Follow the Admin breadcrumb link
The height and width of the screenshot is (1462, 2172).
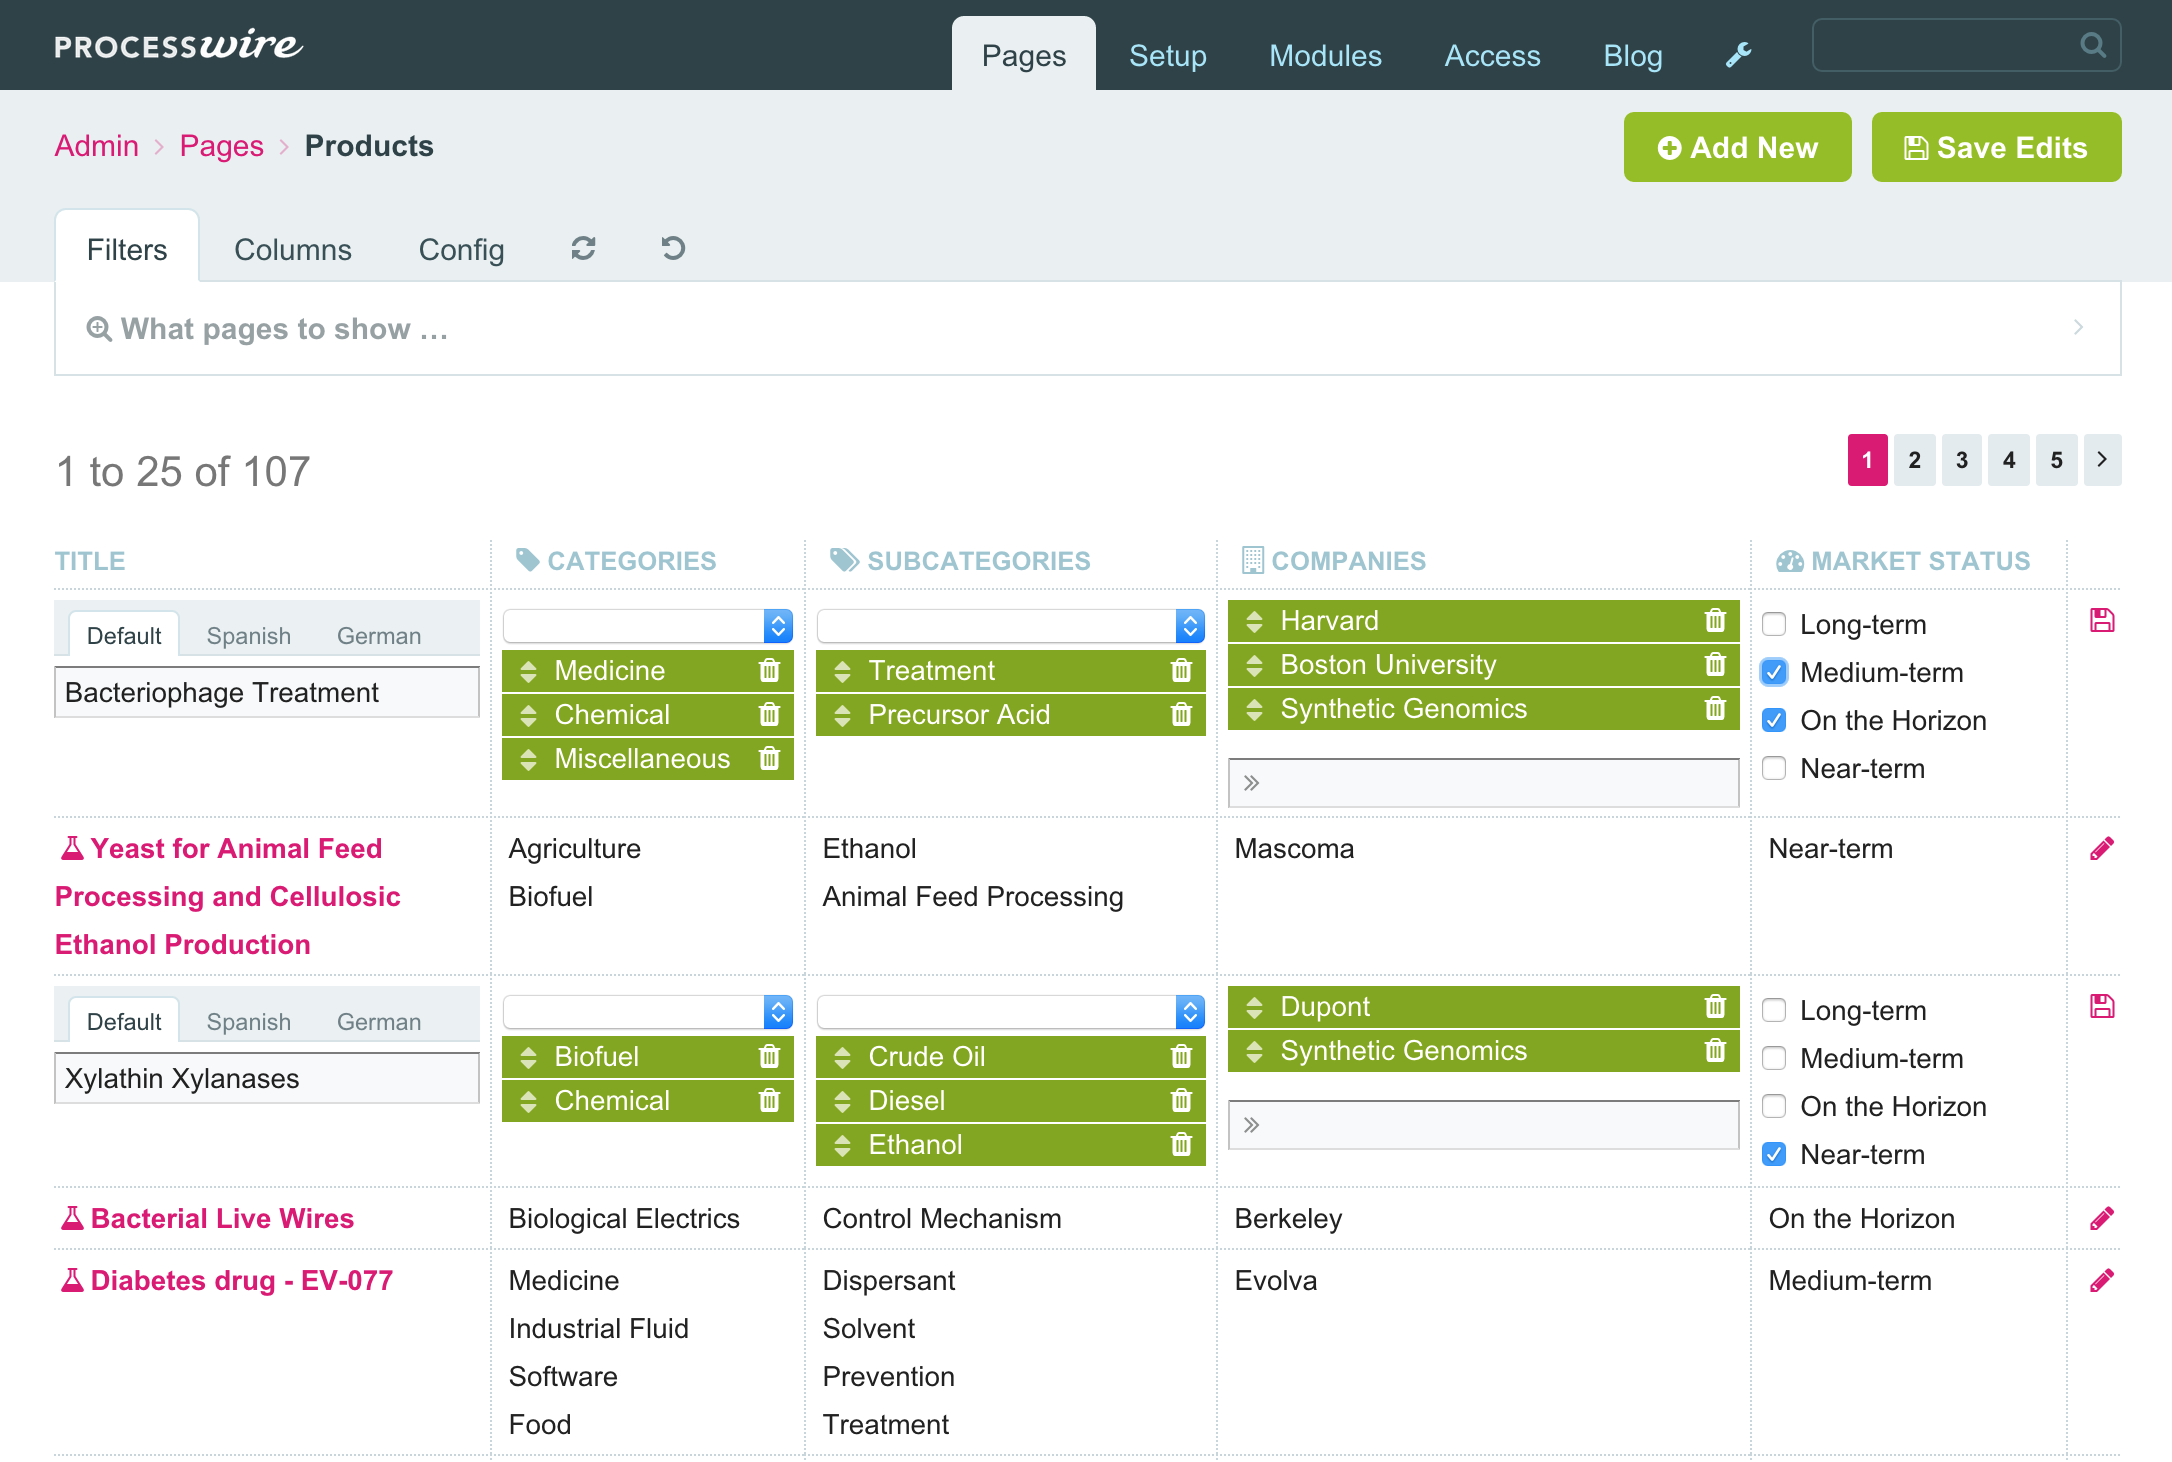[97, 146]
